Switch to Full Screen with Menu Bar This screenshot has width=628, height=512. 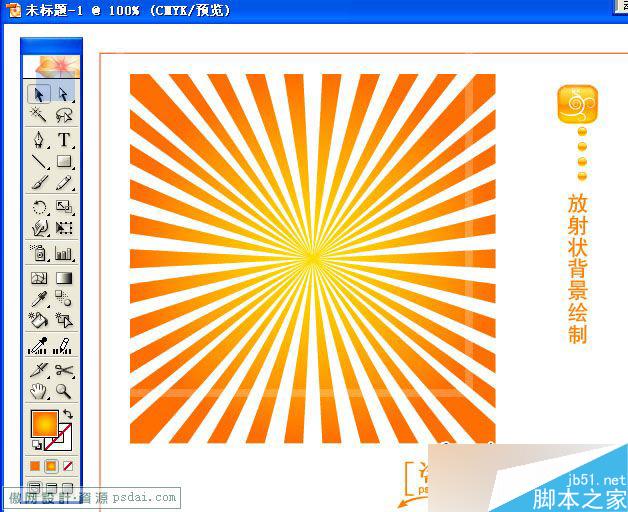click(51, 488)
